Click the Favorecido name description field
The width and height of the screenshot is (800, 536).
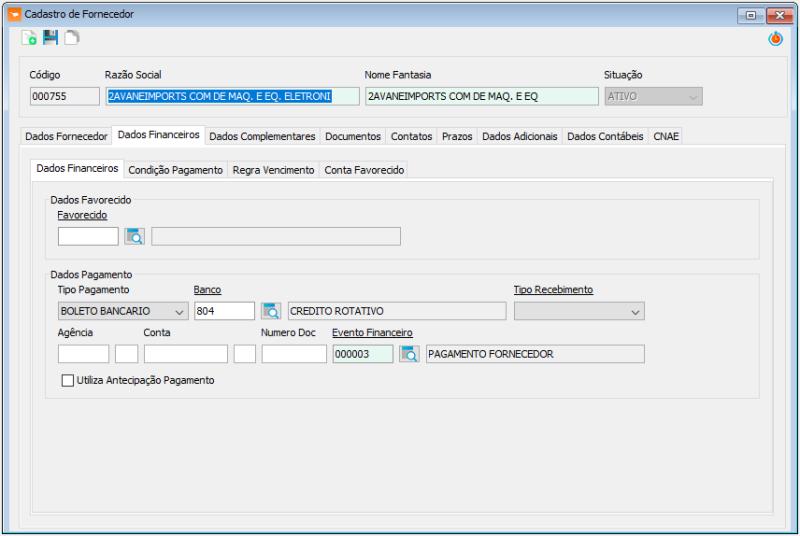[276, 237]
